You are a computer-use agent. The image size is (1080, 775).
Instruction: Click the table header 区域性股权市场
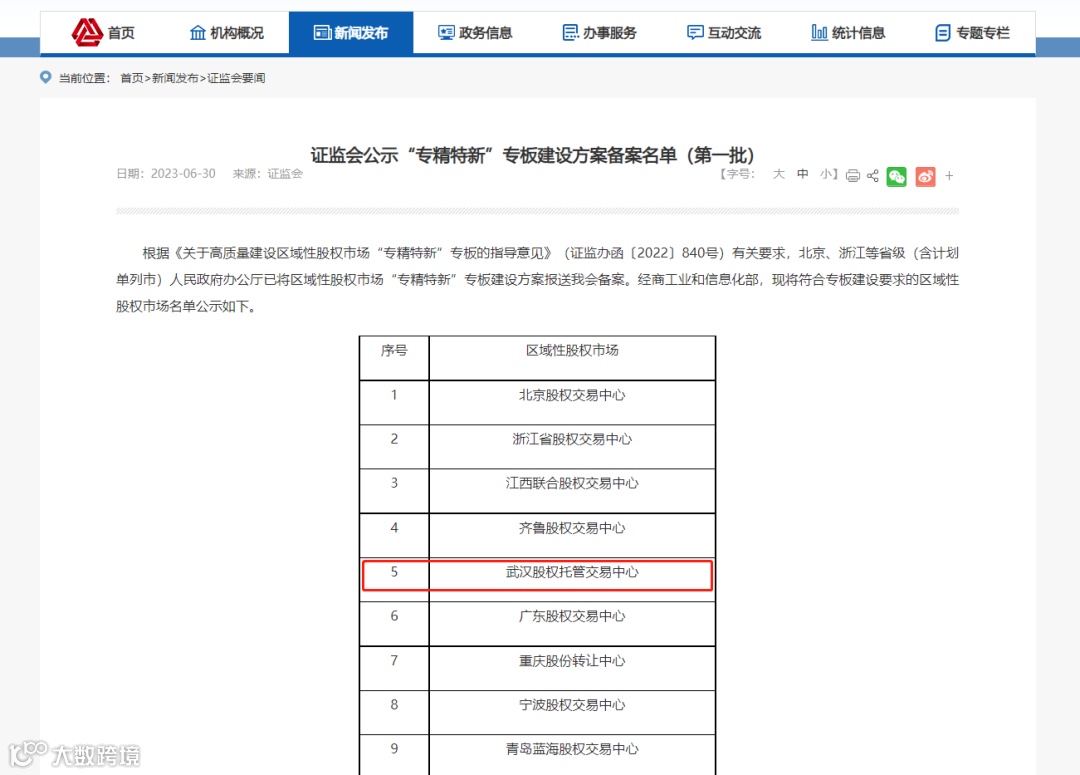pos(572,351)
